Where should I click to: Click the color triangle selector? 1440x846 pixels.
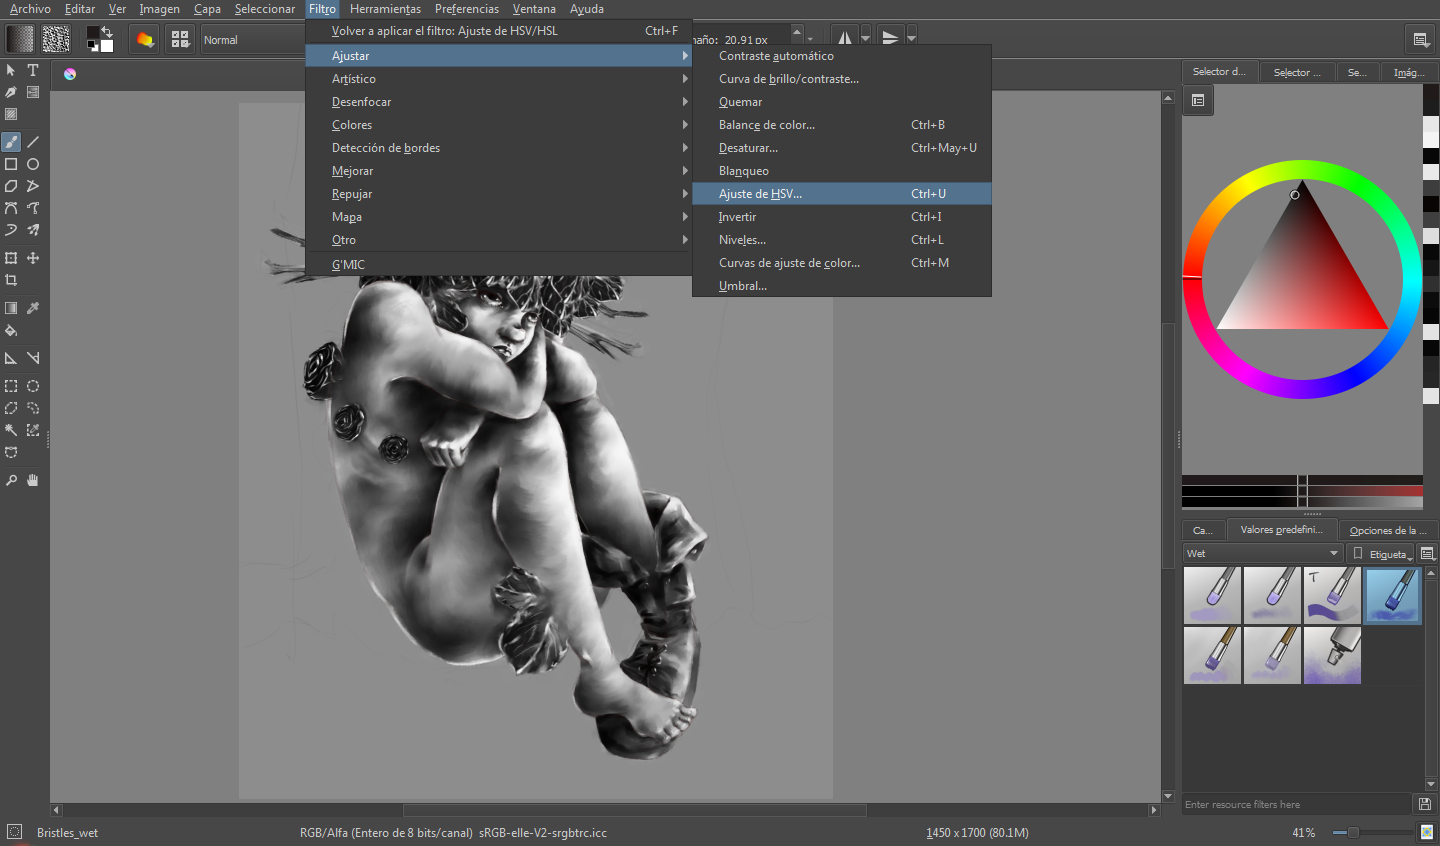(x=1302, y=260)
